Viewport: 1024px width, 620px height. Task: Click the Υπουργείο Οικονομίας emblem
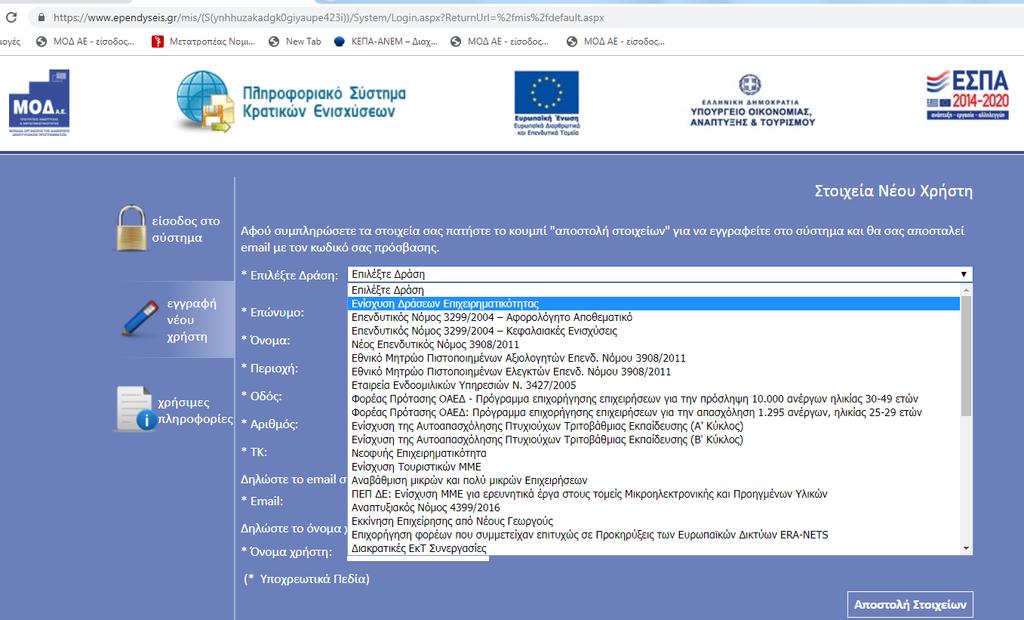pos(752,101)
